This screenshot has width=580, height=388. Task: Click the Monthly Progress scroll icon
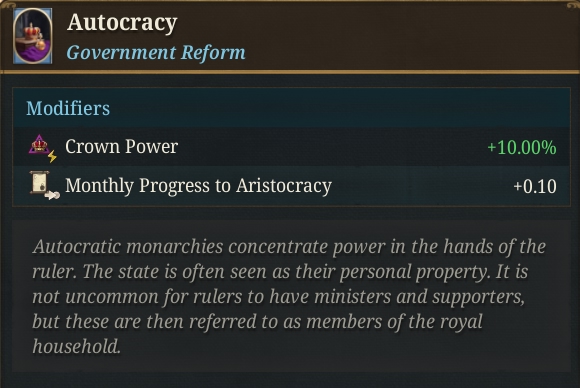pyautogui.click(x=44, y=185)
